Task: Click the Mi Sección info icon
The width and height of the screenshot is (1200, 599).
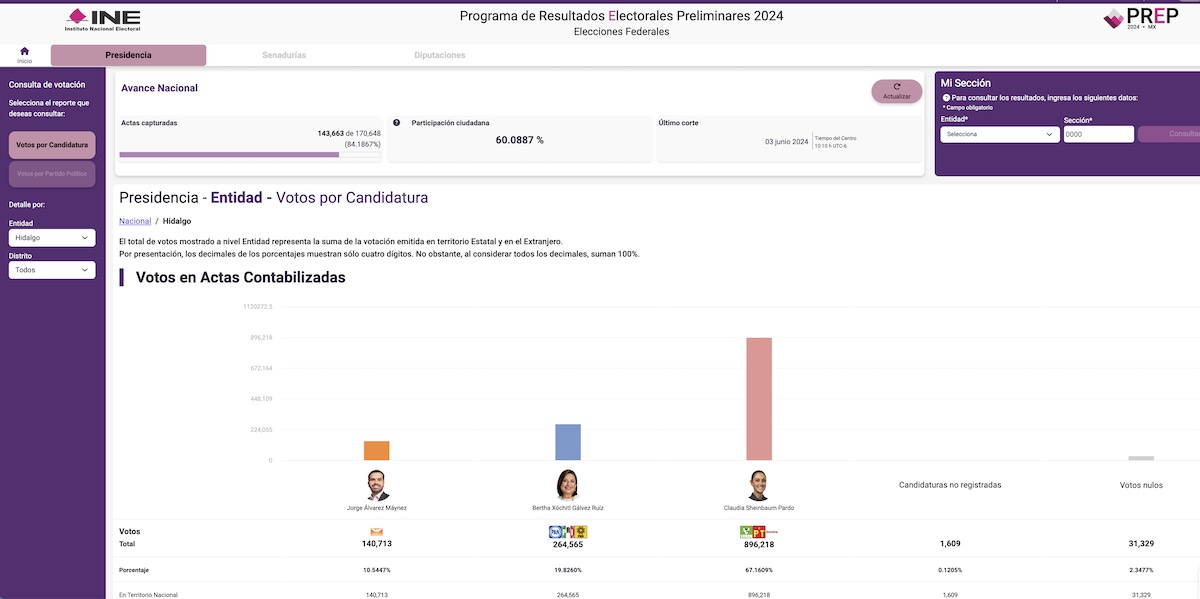Action: click(946, 98)
